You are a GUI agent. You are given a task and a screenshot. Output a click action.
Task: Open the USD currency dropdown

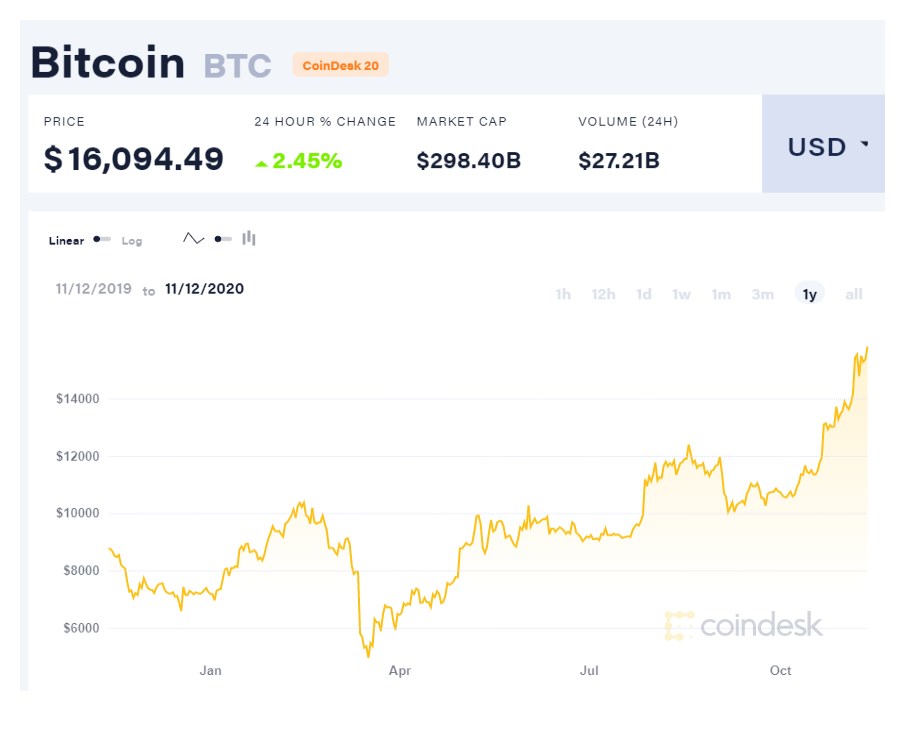822,147
